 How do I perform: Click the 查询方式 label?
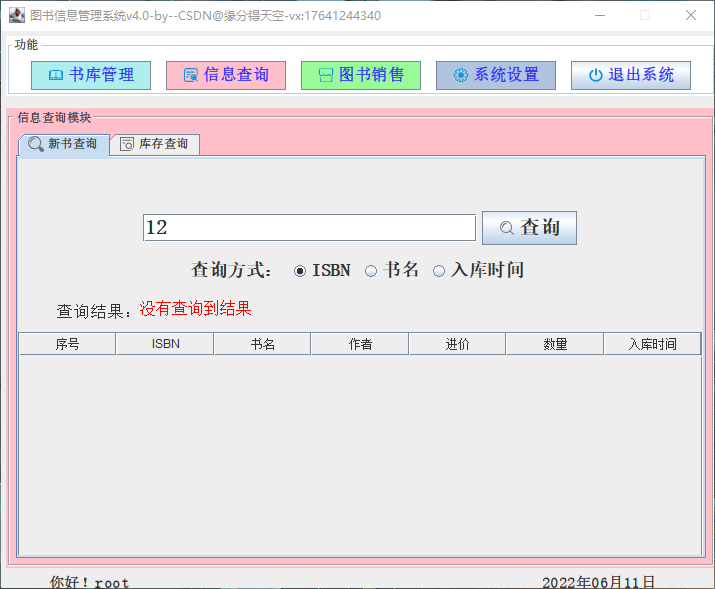pyautogui.click(x=231, y=270)
